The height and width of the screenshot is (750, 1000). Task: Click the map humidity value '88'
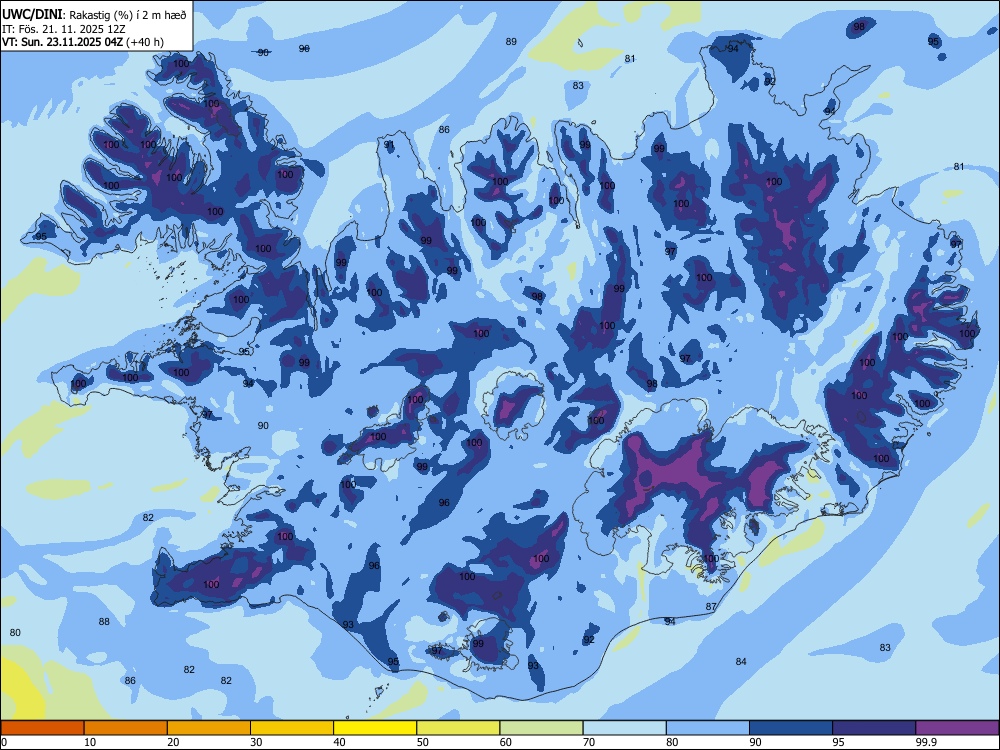(104, 621)
